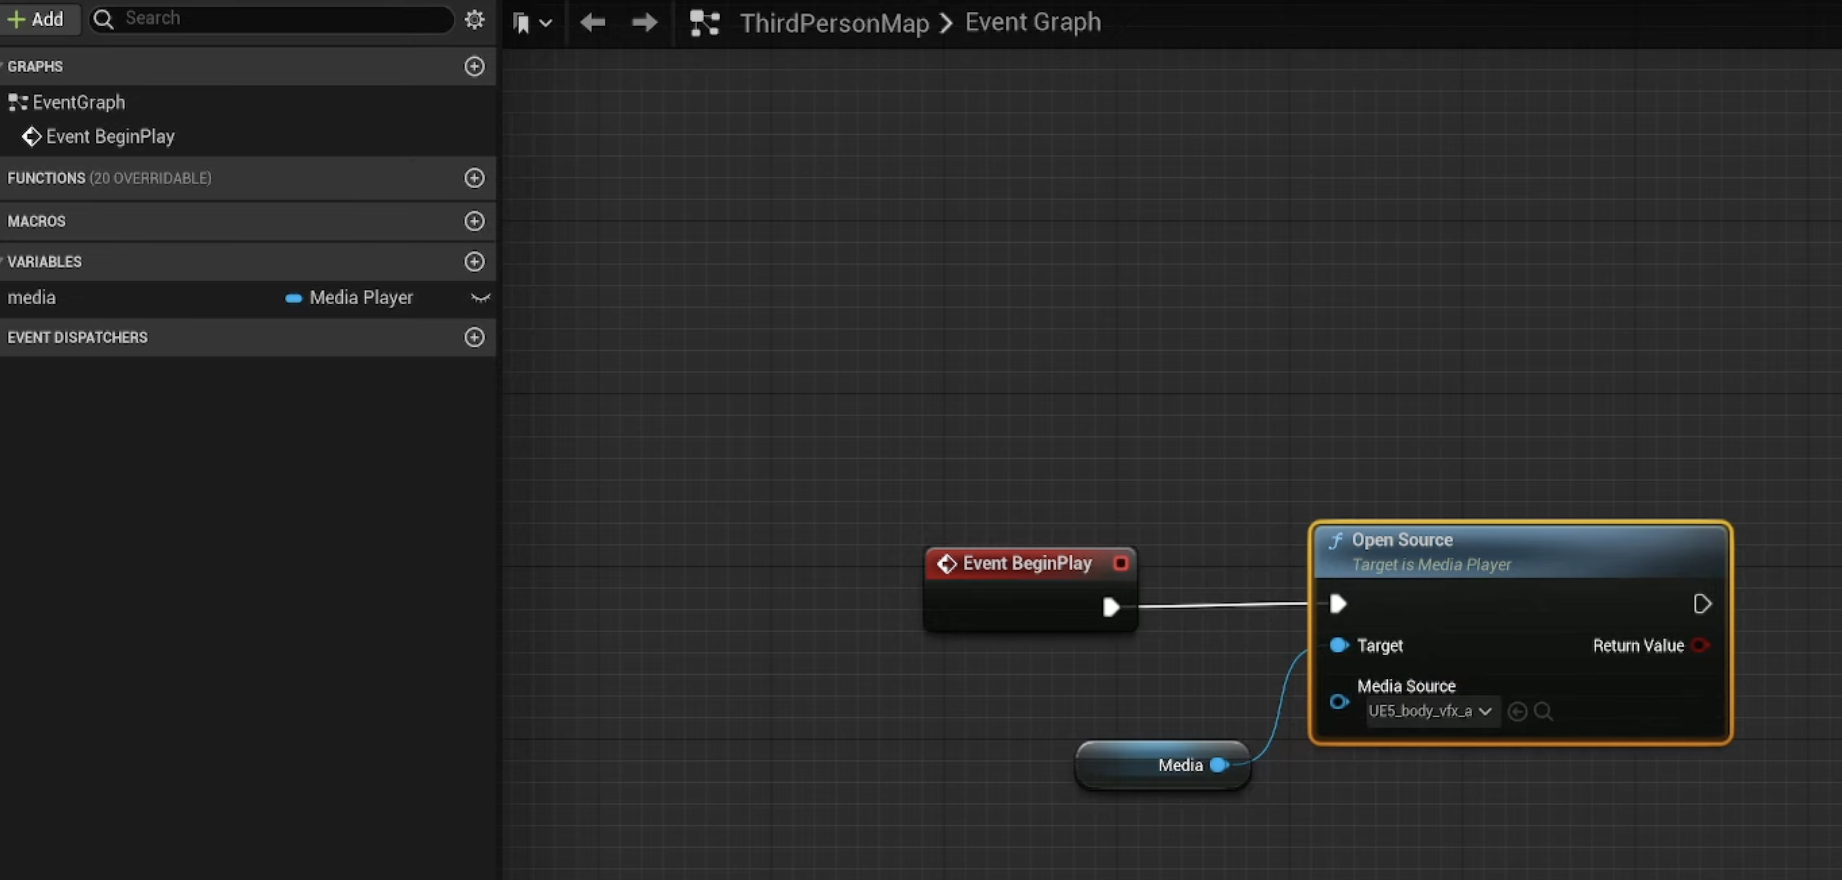Click the graph icon beside ThirdPersonMap

[x=705, y=23]
